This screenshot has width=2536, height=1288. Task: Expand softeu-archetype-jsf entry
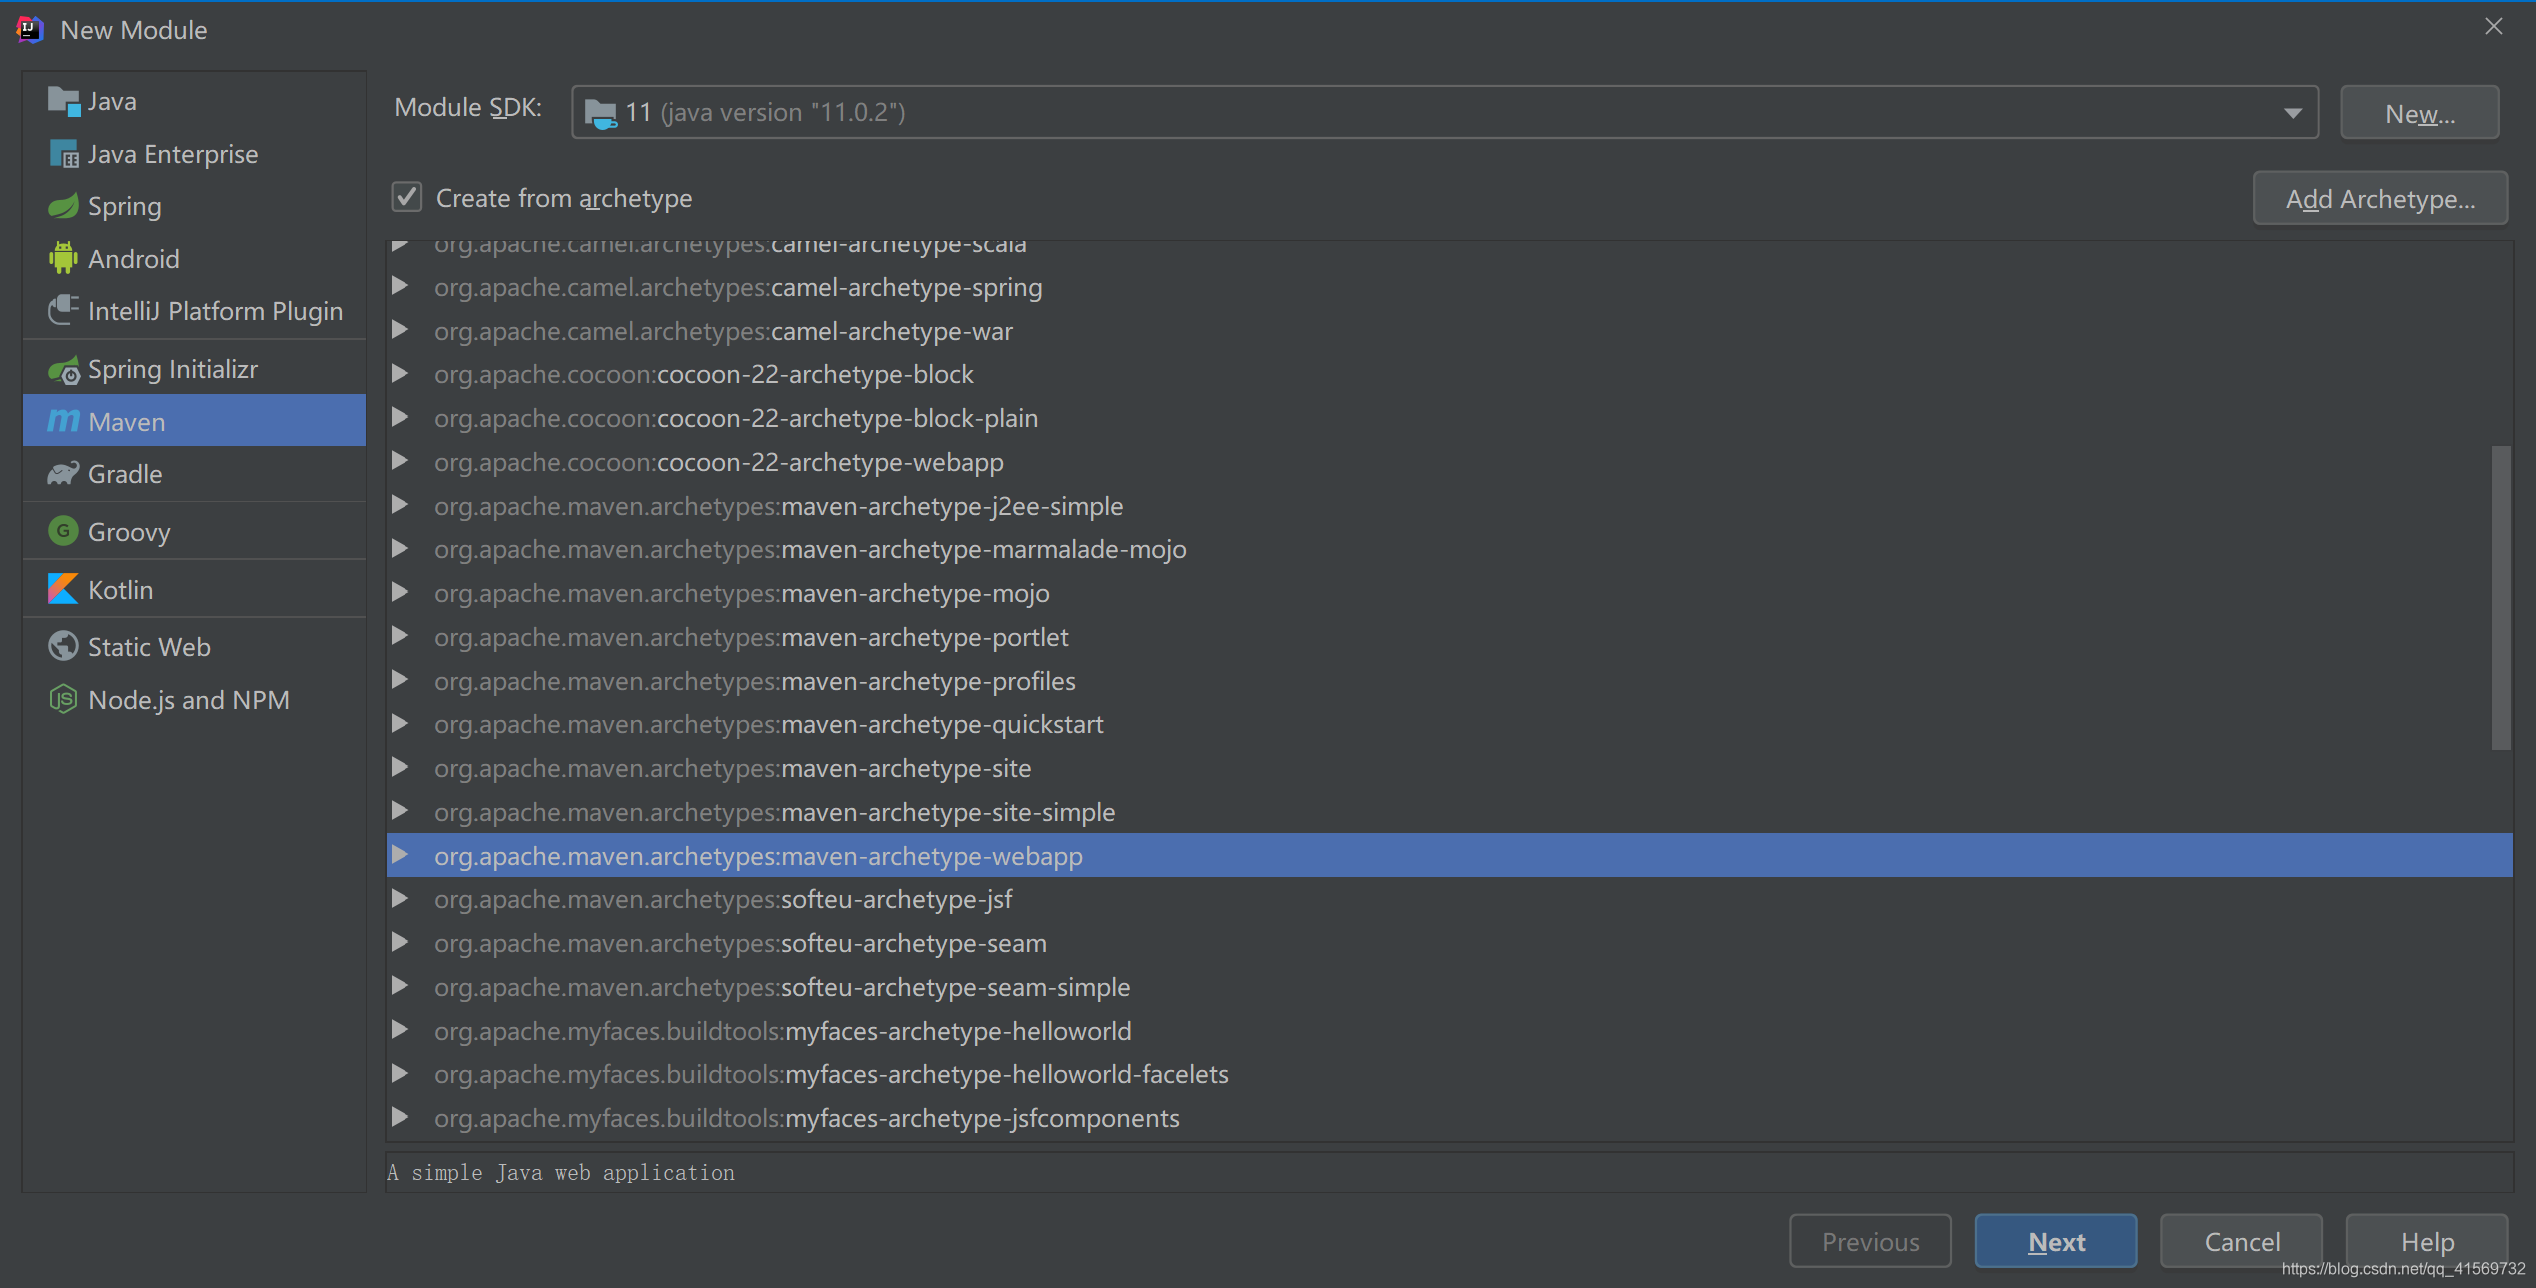(x=400, y=899)
